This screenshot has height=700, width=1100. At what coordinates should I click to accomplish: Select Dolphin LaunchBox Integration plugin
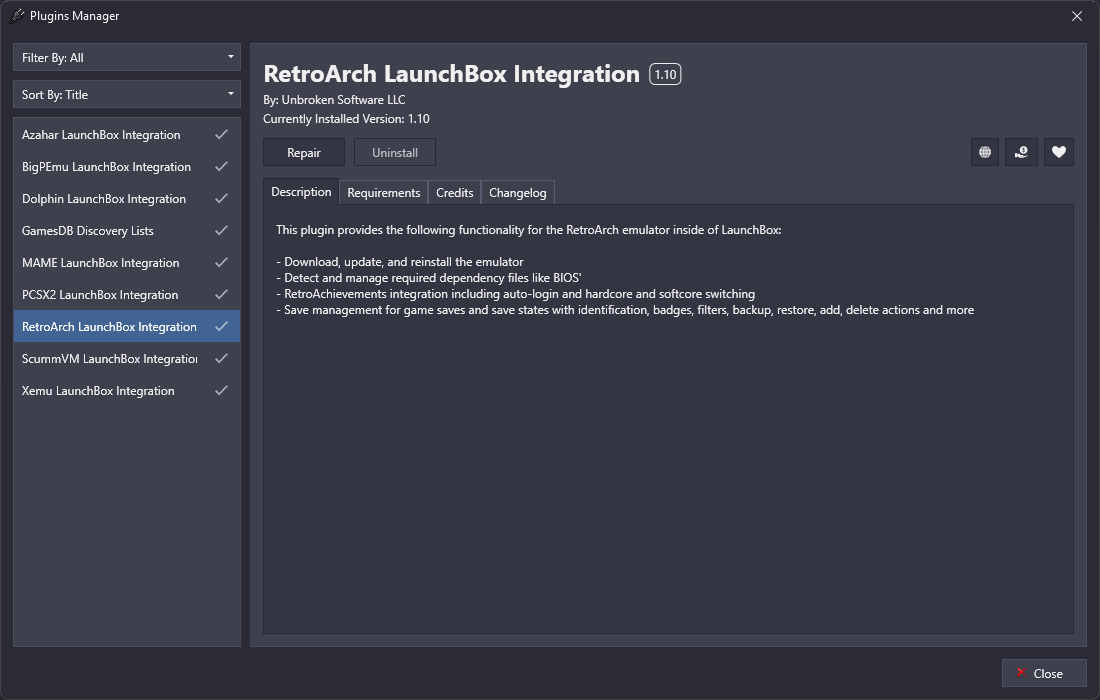[x=127, y=198]
